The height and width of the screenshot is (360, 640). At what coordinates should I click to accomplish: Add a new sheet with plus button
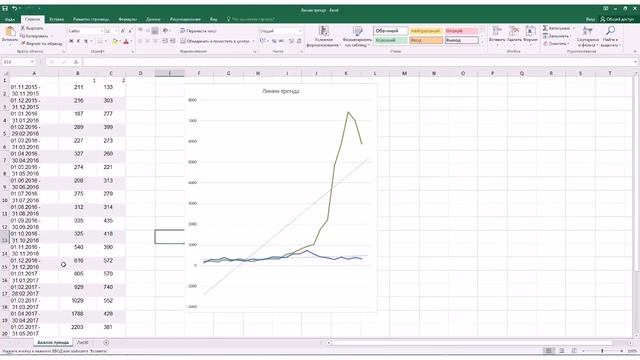(106, 342)
